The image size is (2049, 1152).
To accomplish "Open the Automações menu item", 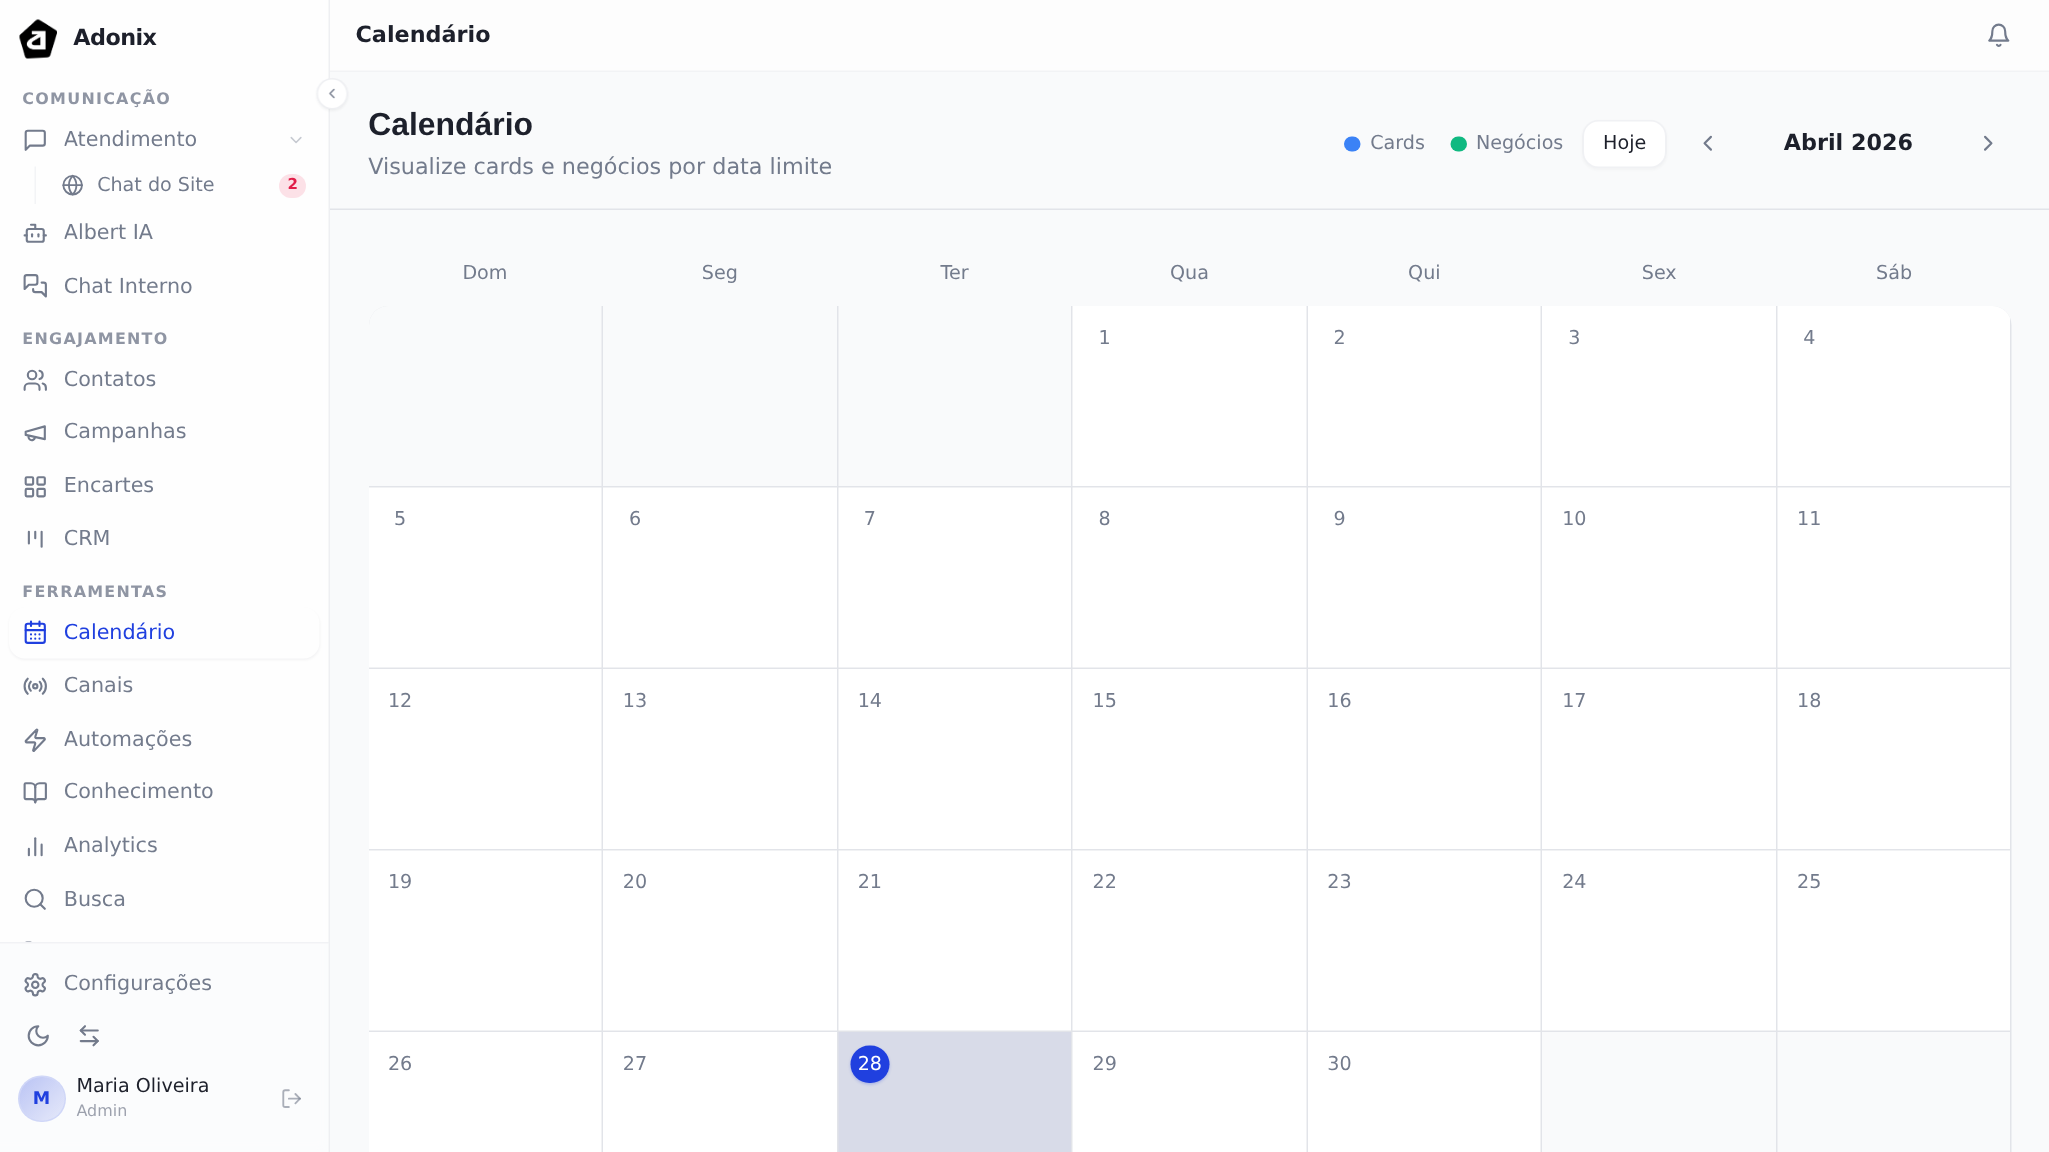I will click(164, 740).
